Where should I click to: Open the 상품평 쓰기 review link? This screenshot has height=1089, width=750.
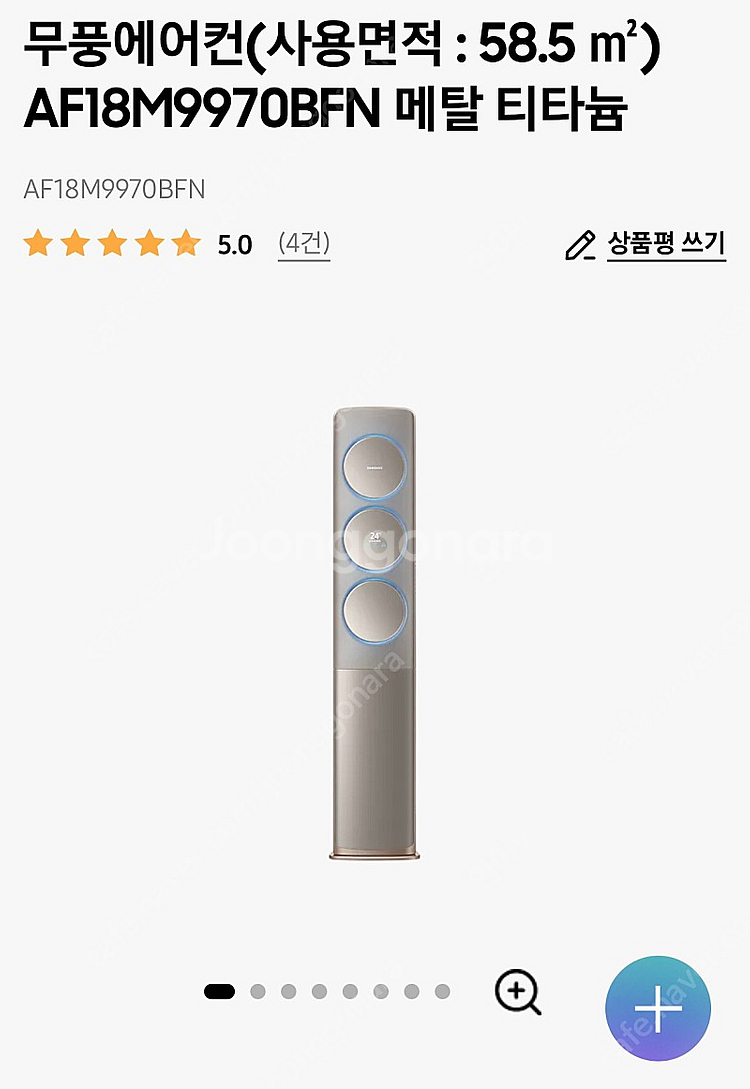(666, 244)
